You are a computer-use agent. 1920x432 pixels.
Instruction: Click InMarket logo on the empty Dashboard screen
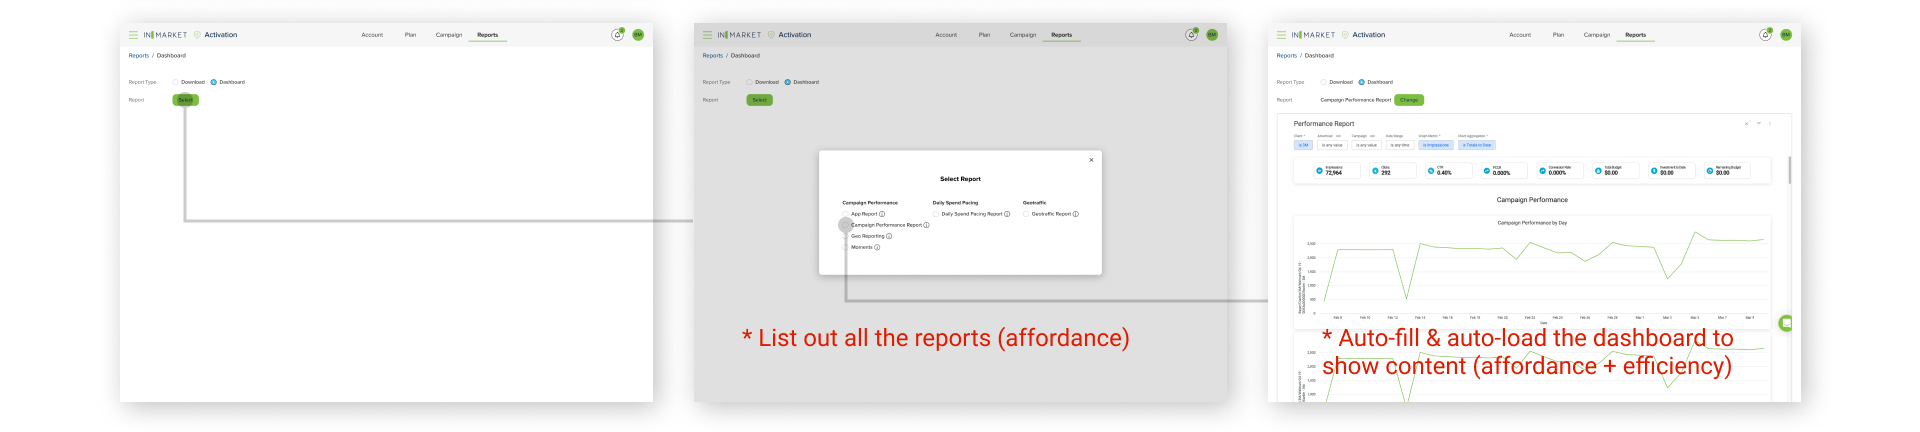[x=165, y=35]
